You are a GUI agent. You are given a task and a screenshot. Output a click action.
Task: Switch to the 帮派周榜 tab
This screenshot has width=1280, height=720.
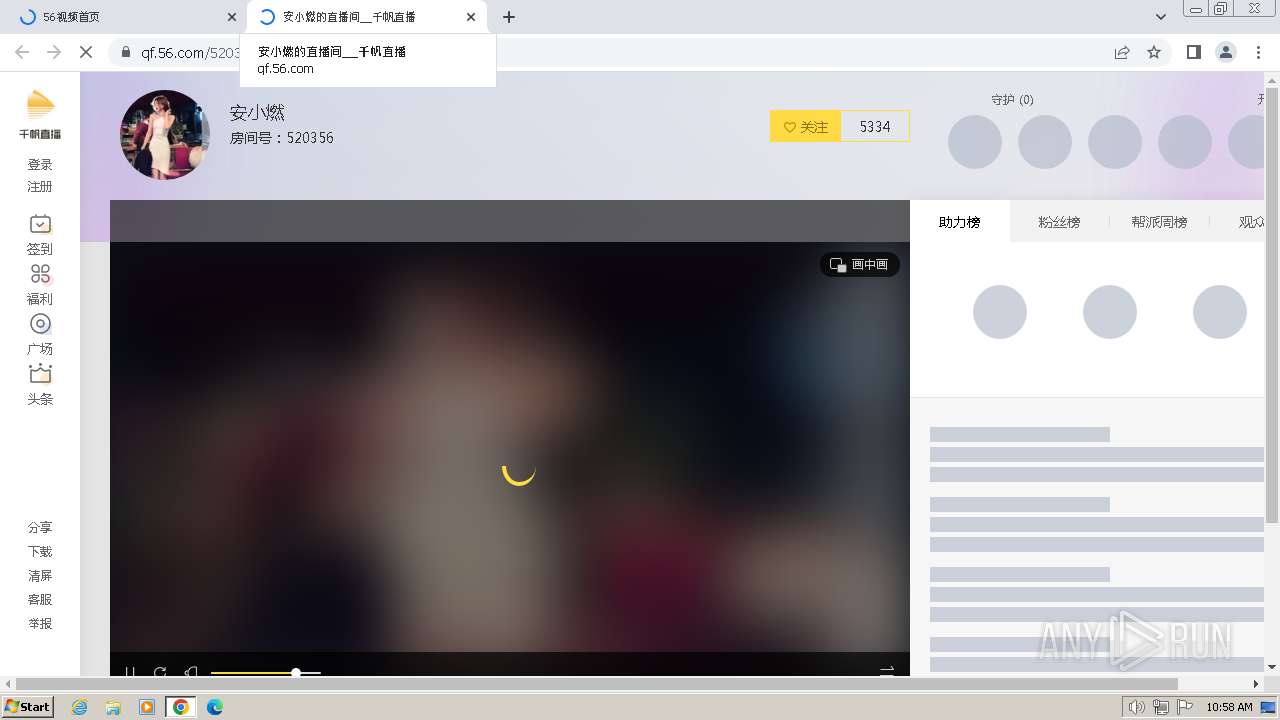tap(1159, 222)
